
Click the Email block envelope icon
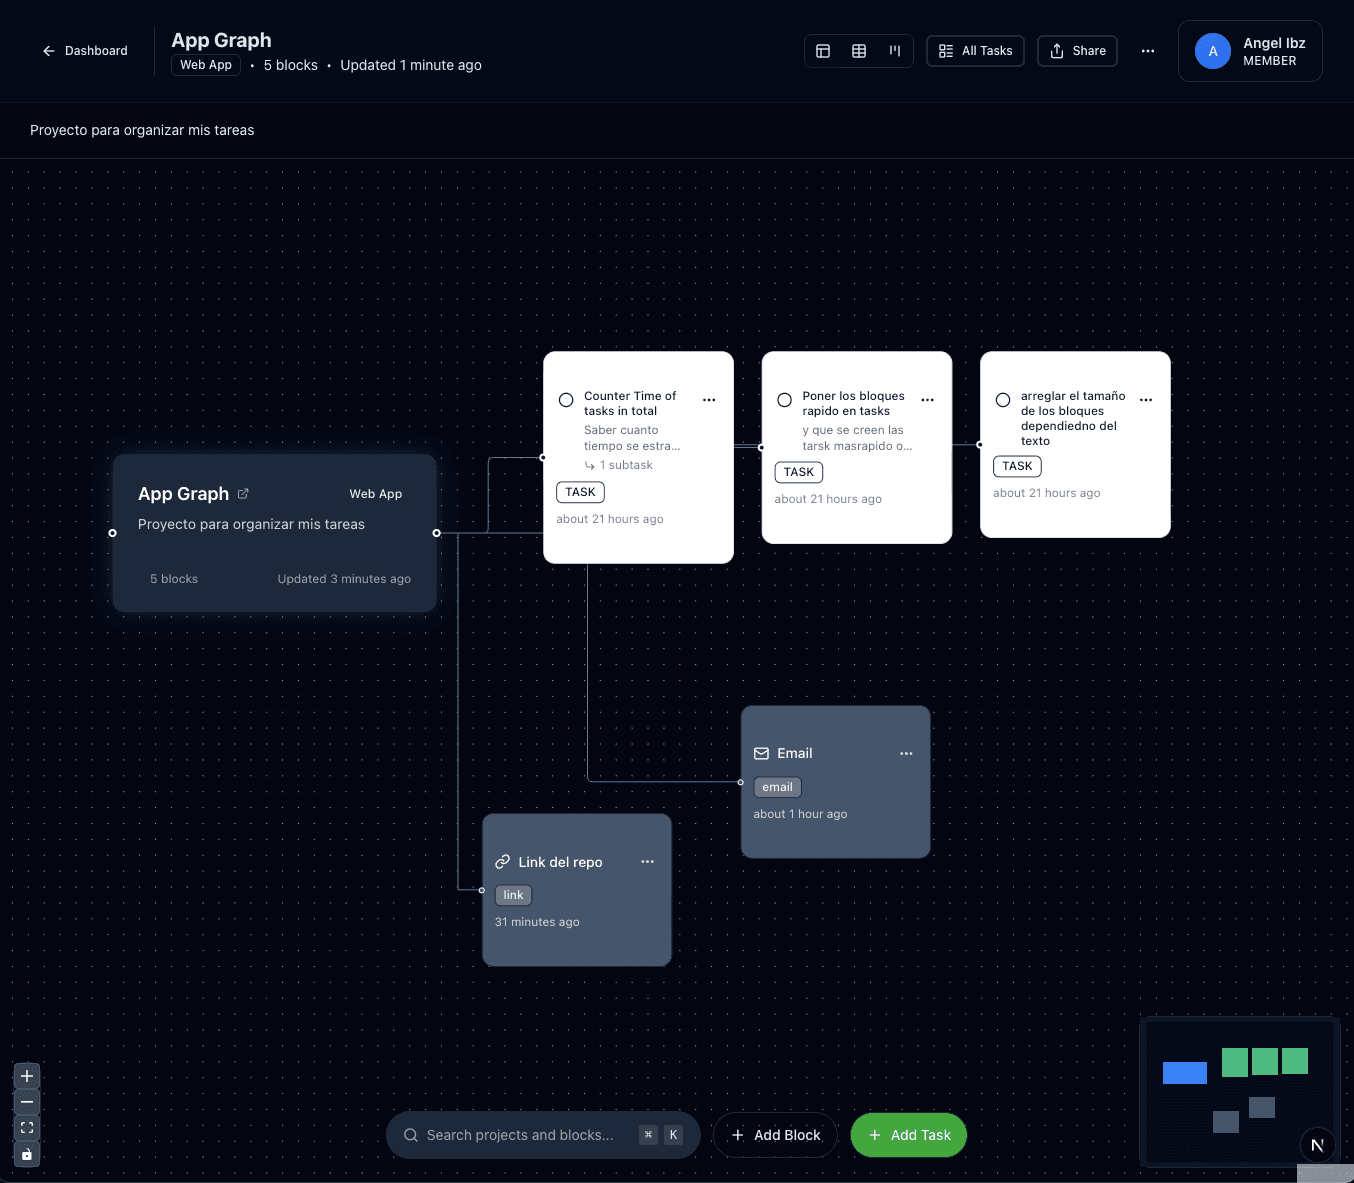pos(762,754)
